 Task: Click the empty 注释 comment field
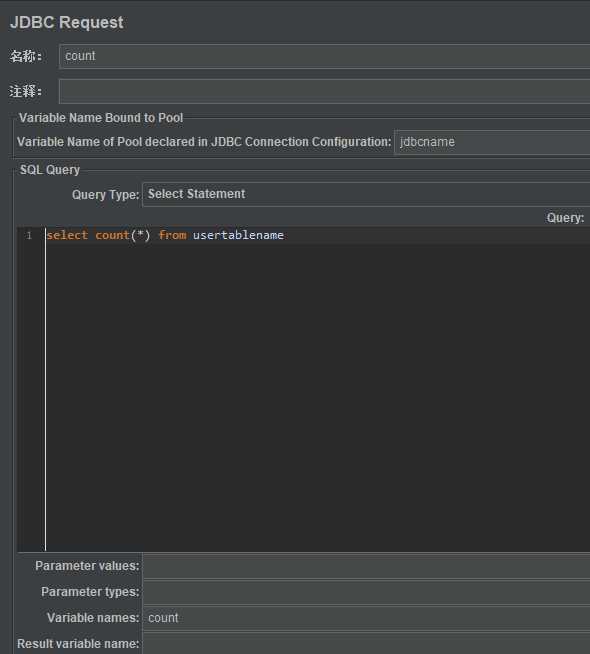pos(324,91)
